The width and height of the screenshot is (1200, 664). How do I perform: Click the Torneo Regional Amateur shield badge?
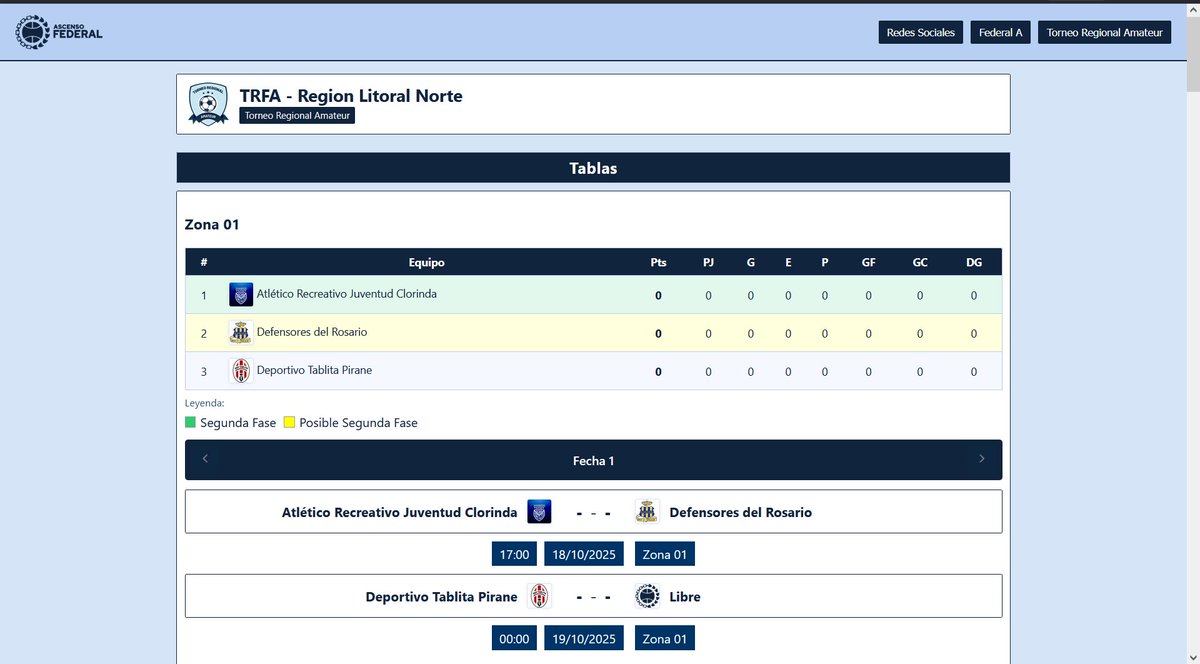point(208,104)
